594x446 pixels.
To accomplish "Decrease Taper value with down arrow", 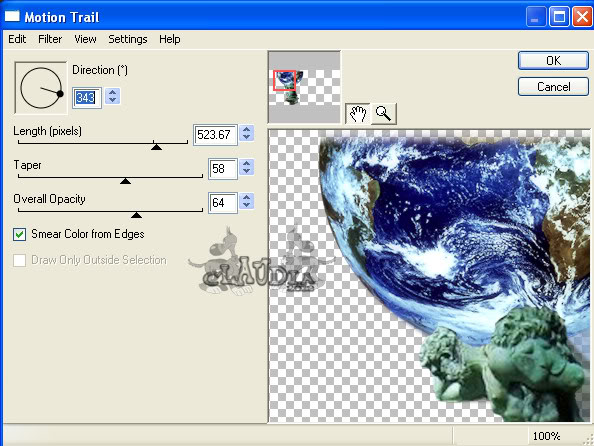I will 247,171.
